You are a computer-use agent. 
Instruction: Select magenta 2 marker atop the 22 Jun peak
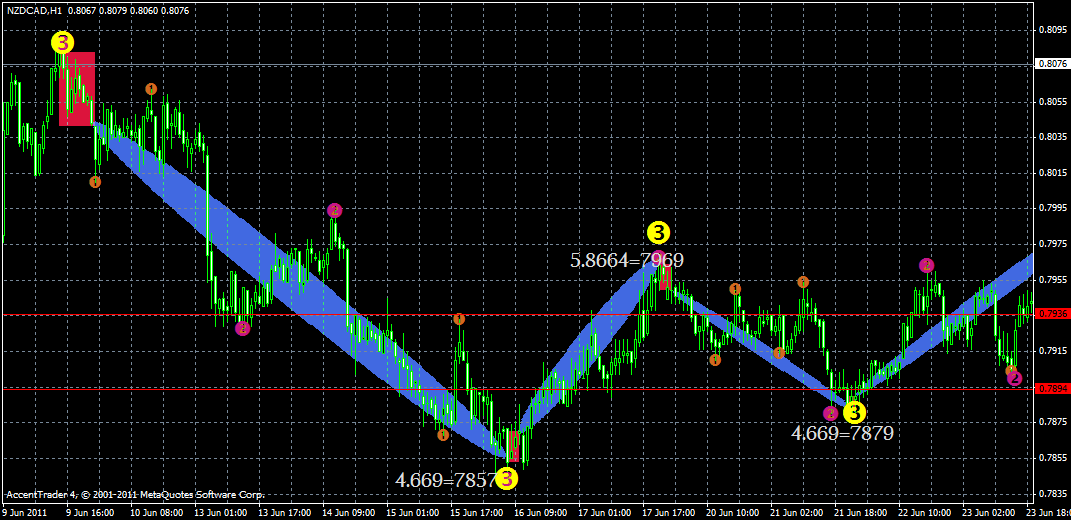click(926, 265)
